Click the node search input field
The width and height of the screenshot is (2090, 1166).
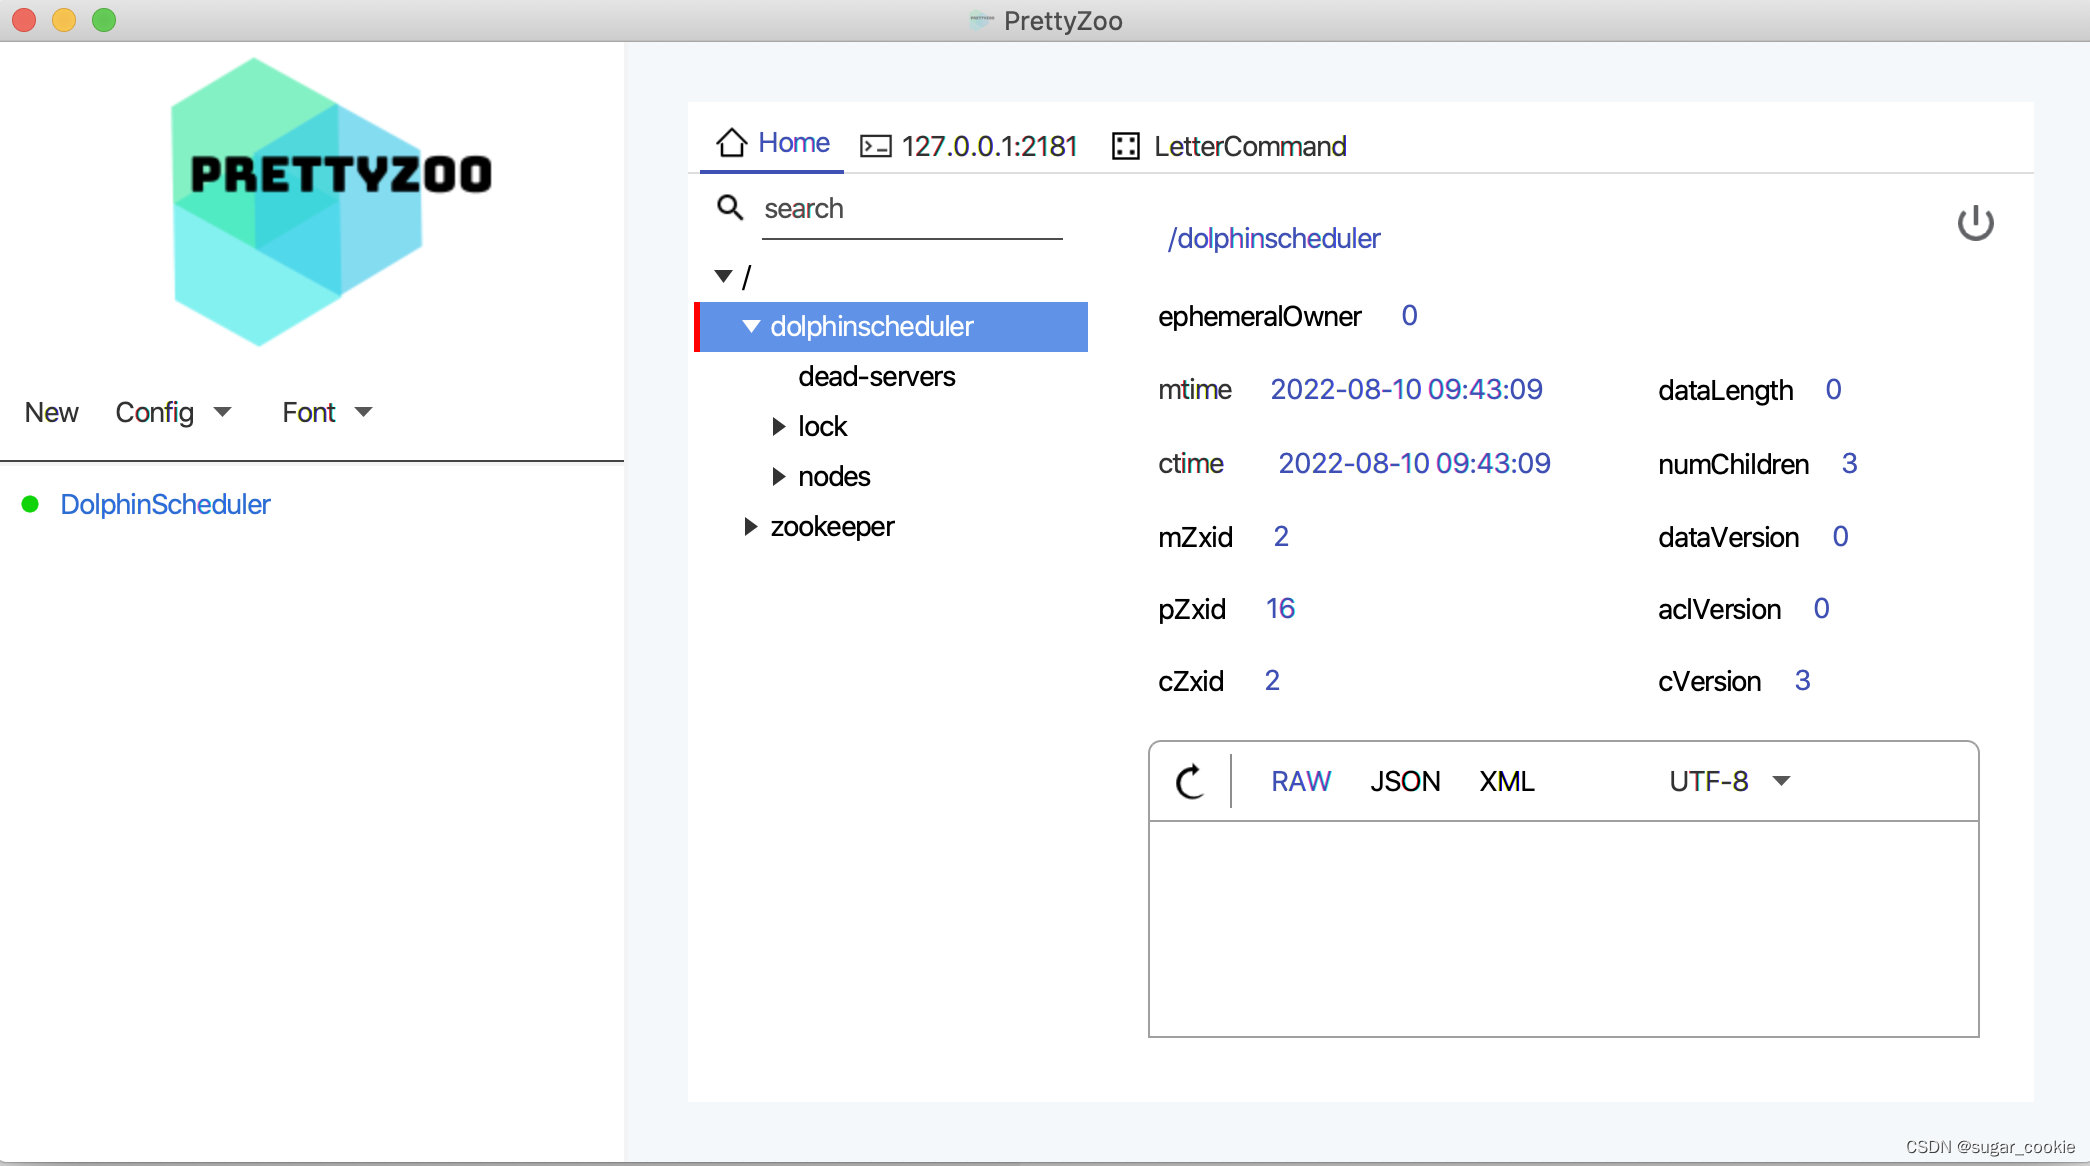pyautogui.click(x=910, y=210)
